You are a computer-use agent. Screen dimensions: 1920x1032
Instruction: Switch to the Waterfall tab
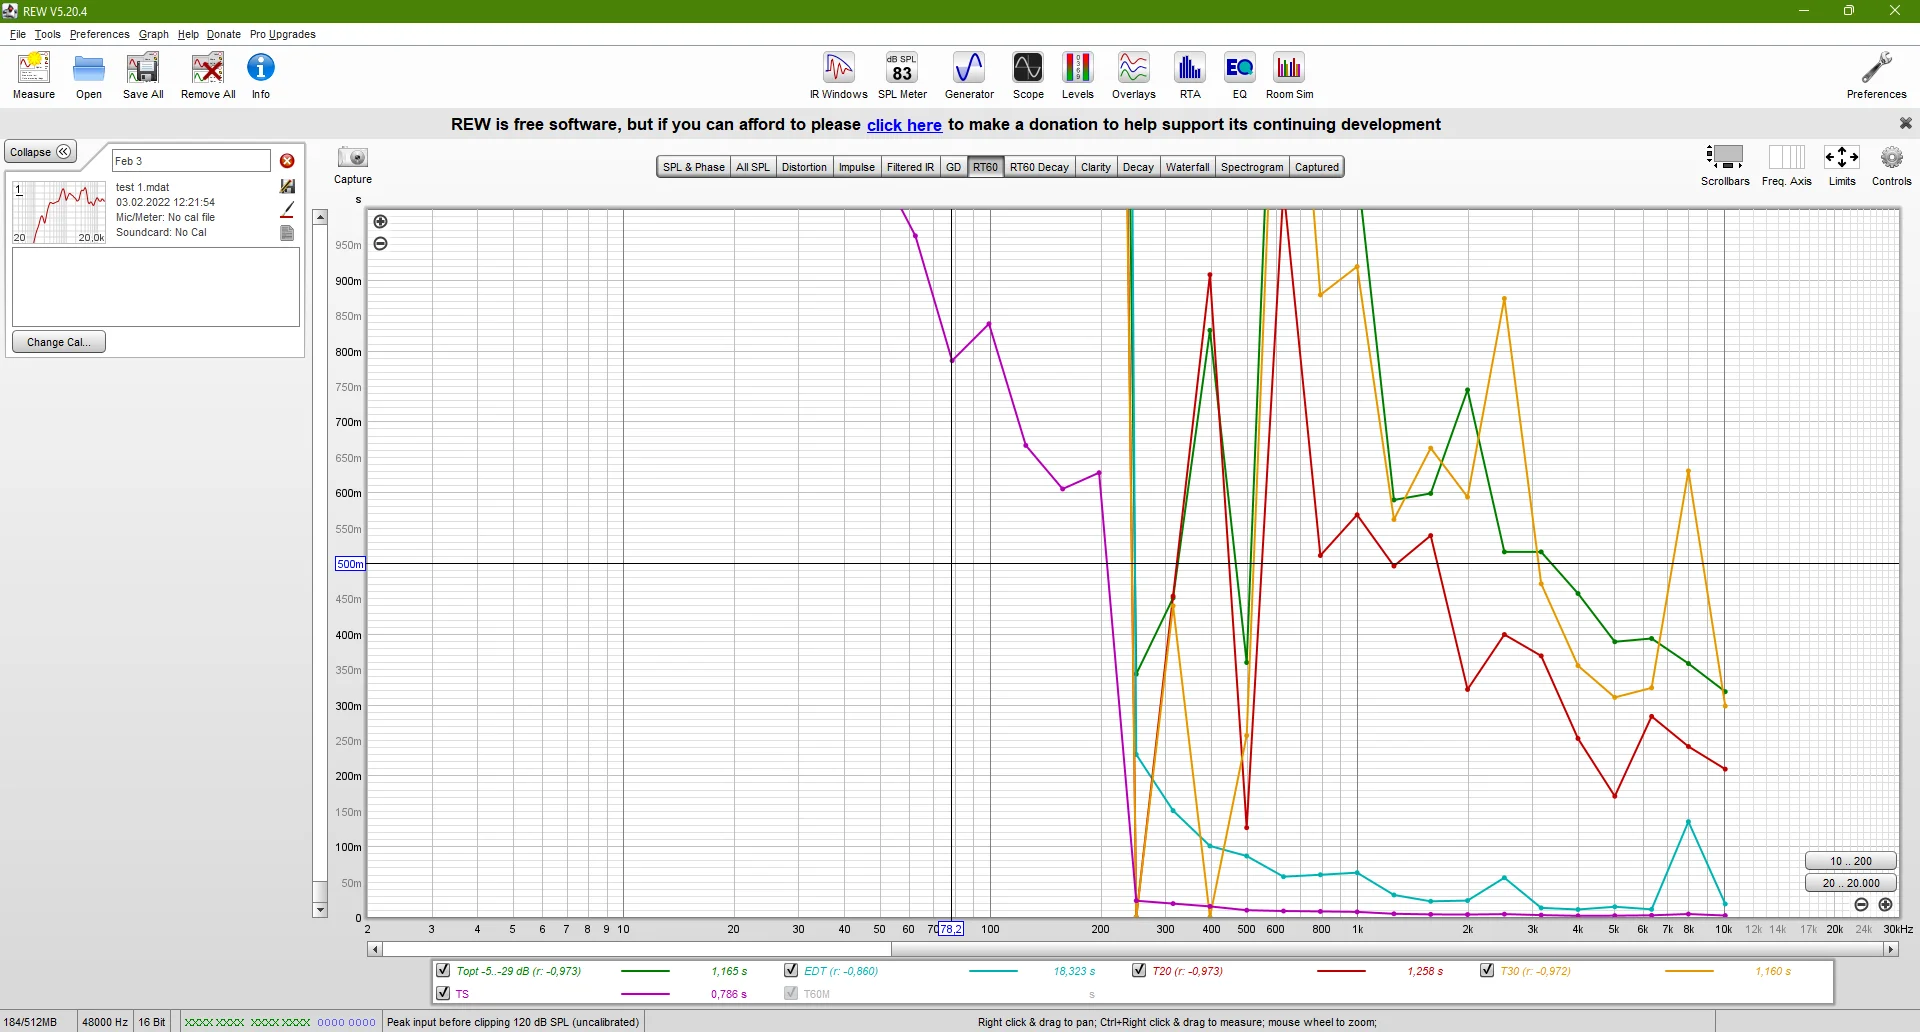pyautogui.click(x=1187, y=167)
